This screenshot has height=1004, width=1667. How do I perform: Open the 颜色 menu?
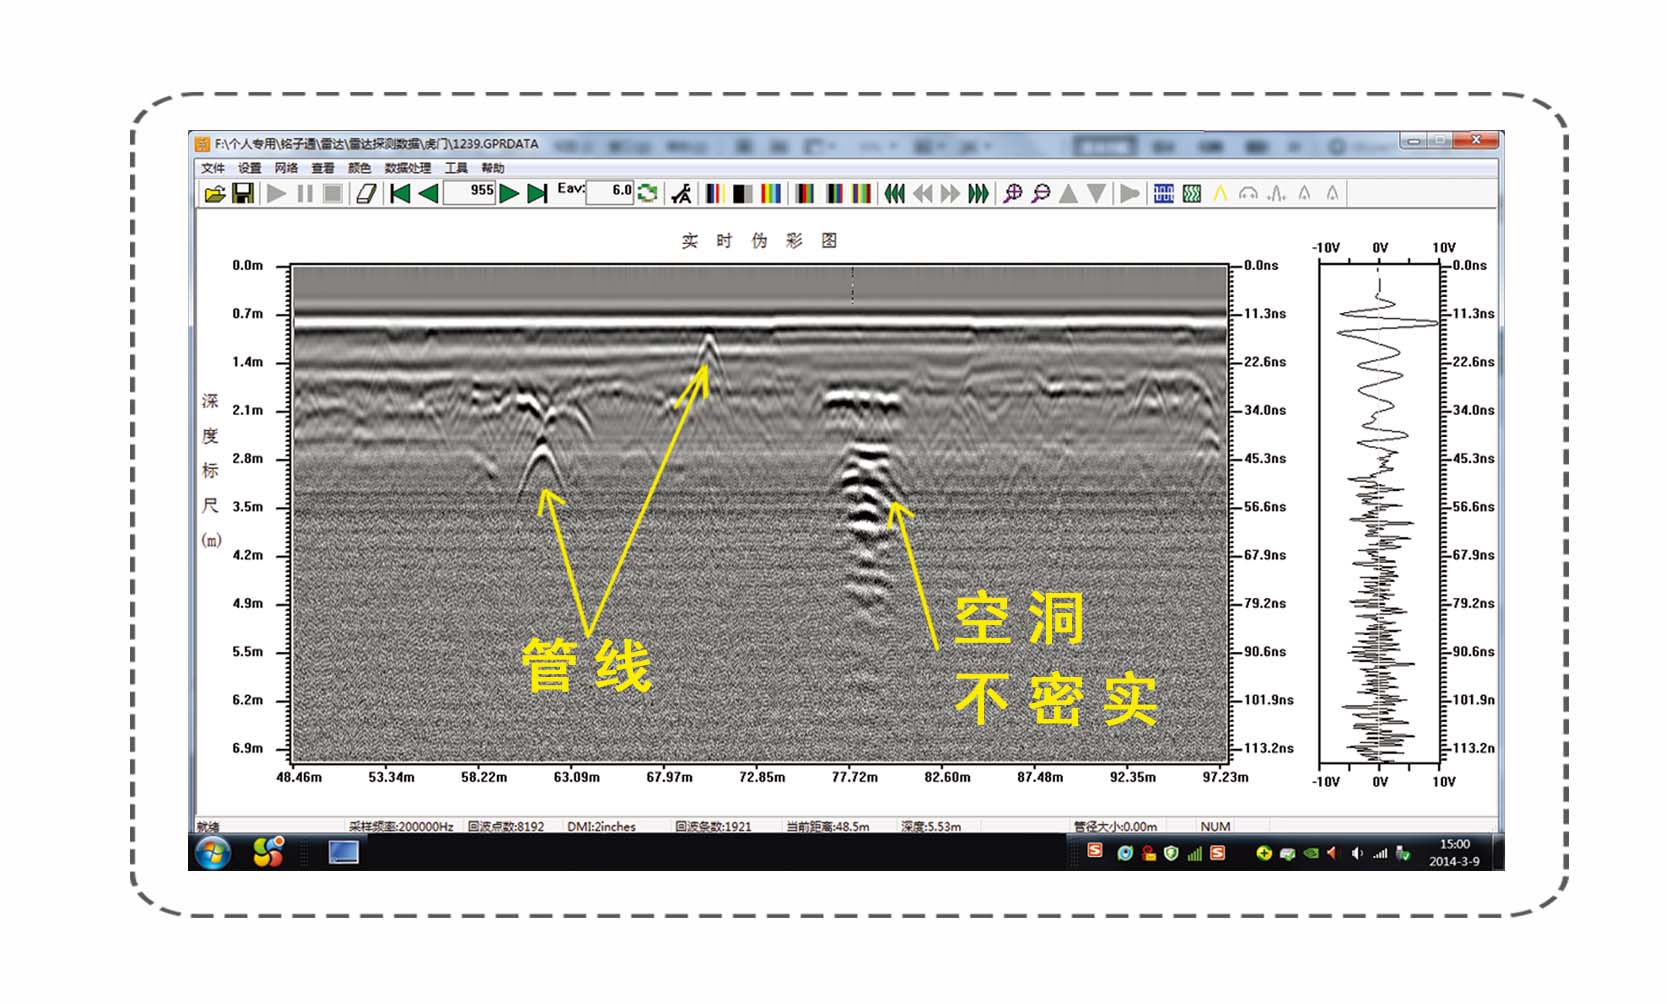point(359,168)
